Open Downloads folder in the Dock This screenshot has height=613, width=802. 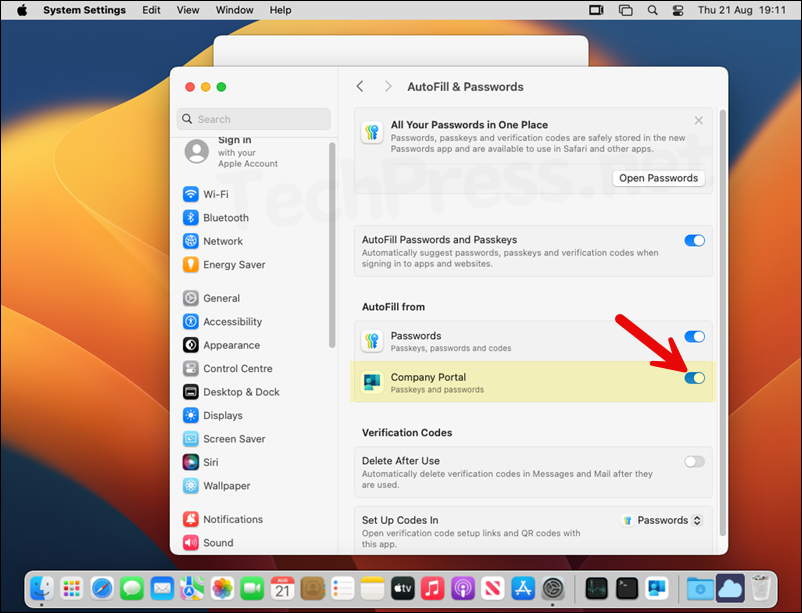[x=699, y=588]
